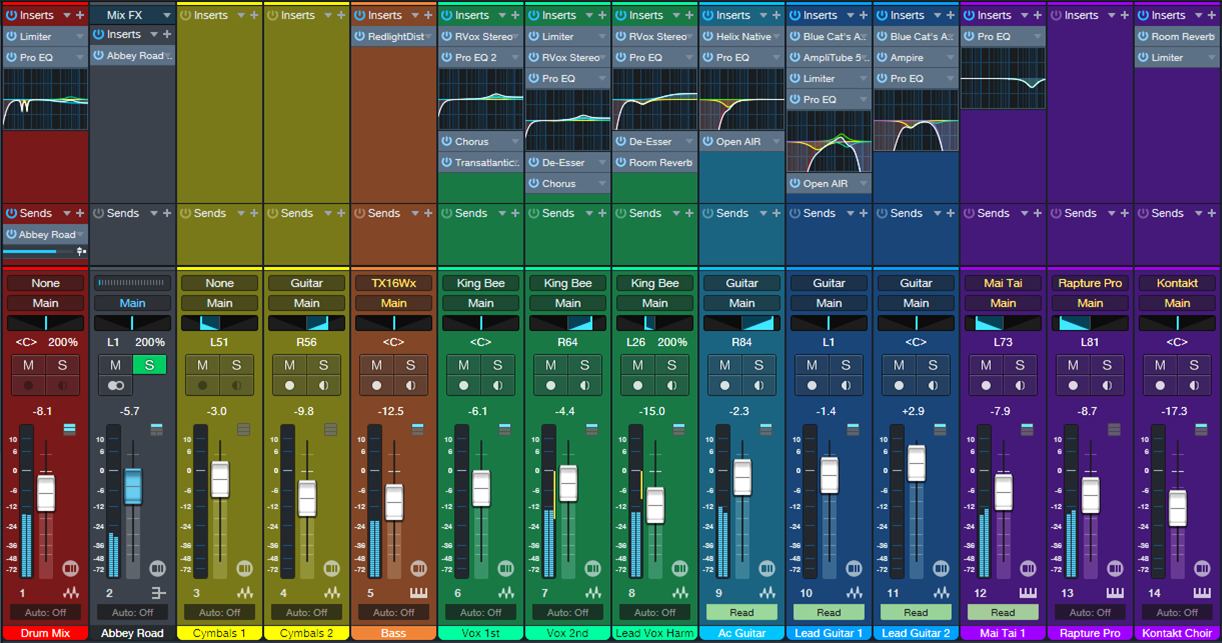Add a send on the Vox 1st channel
The image size is (1222, 643).
point(515,213)
